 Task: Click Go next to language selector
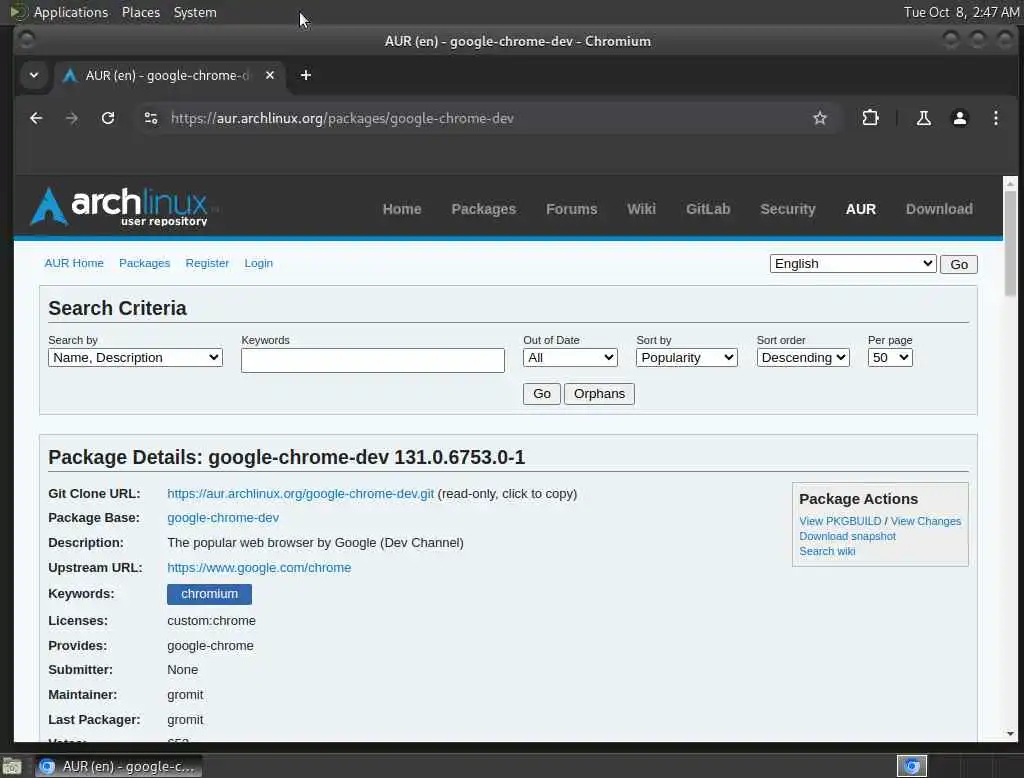(959, 264)
